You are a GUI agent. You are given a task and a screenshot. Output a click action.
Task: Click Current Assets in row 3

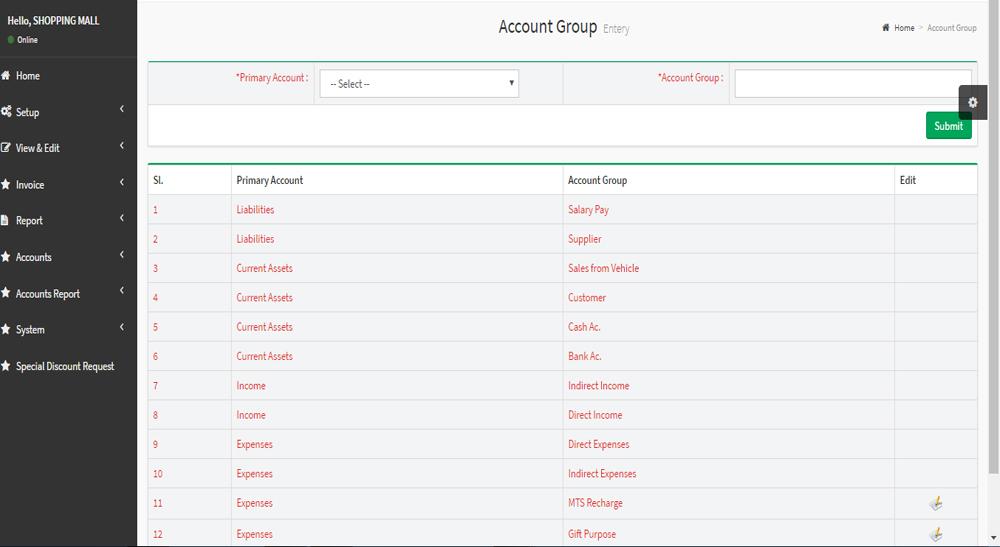(264, 268)
